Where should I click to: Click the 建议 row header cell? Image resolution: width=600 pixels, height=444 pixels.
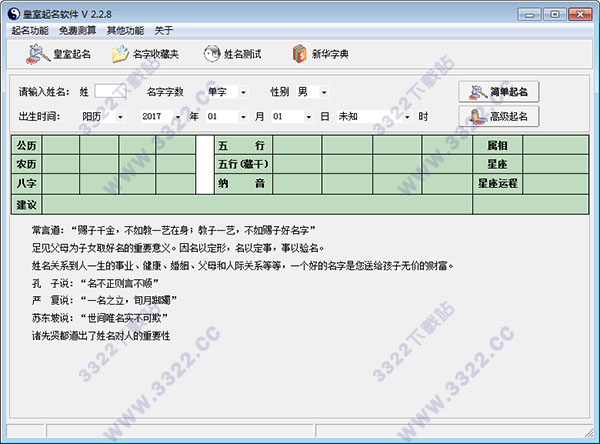click(27, 205)
